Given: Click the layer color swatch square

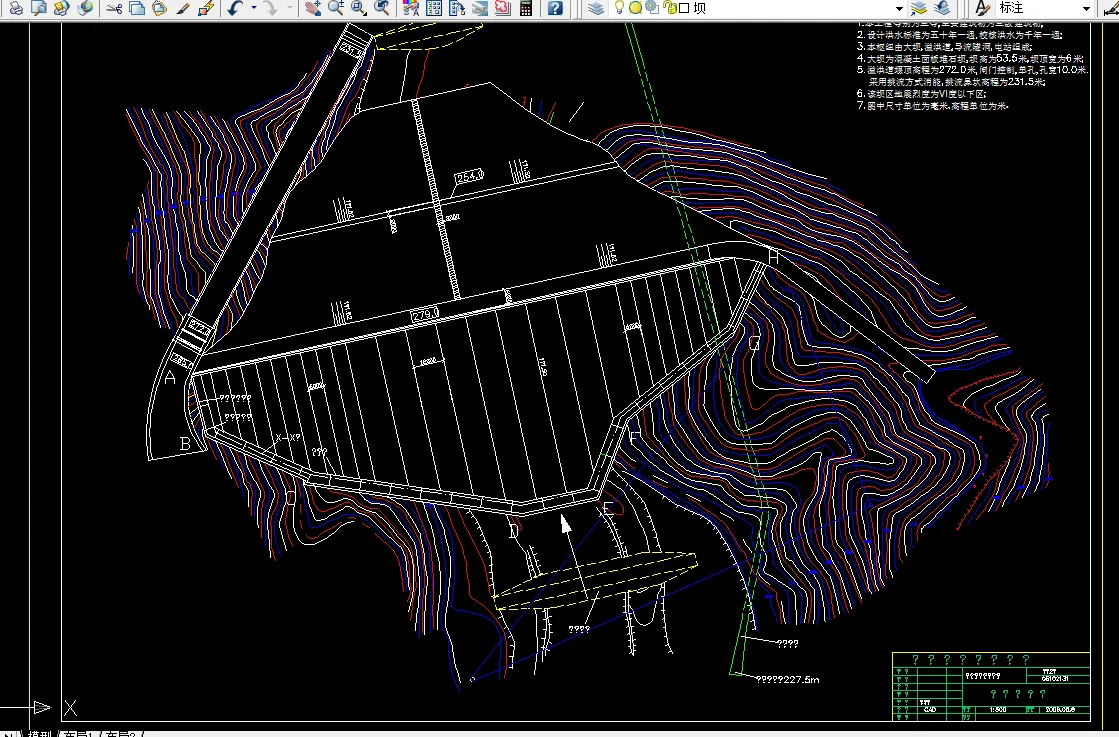Looking at the screenshot, I should pos(684,8).
